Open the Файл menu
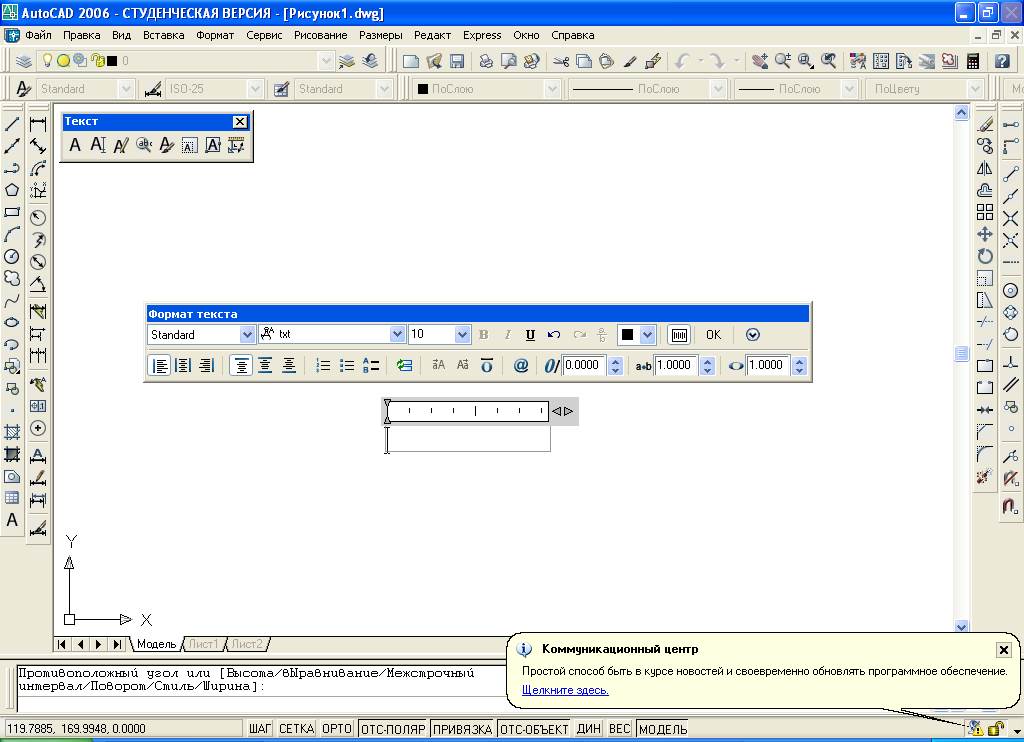This screenshot has width=1024, height=742. (x=39, y=35)
